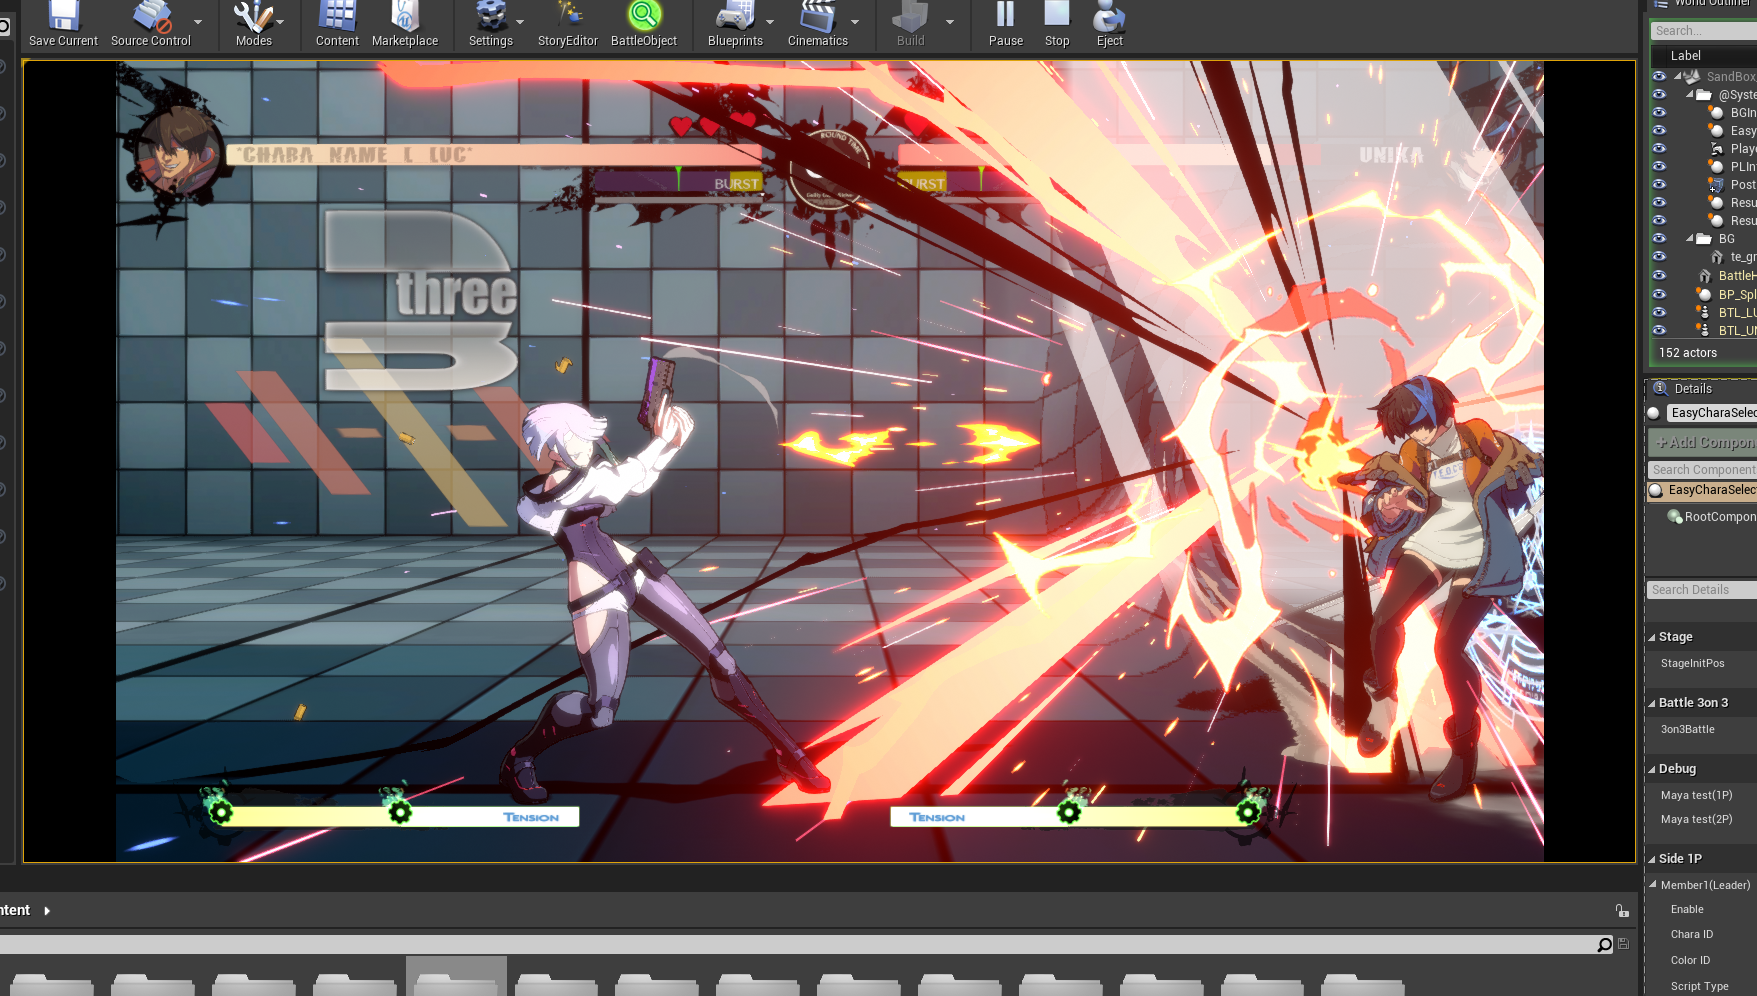Click the Chara ID property label
Screen dimensions: 1757x996
pos(1691,934)
